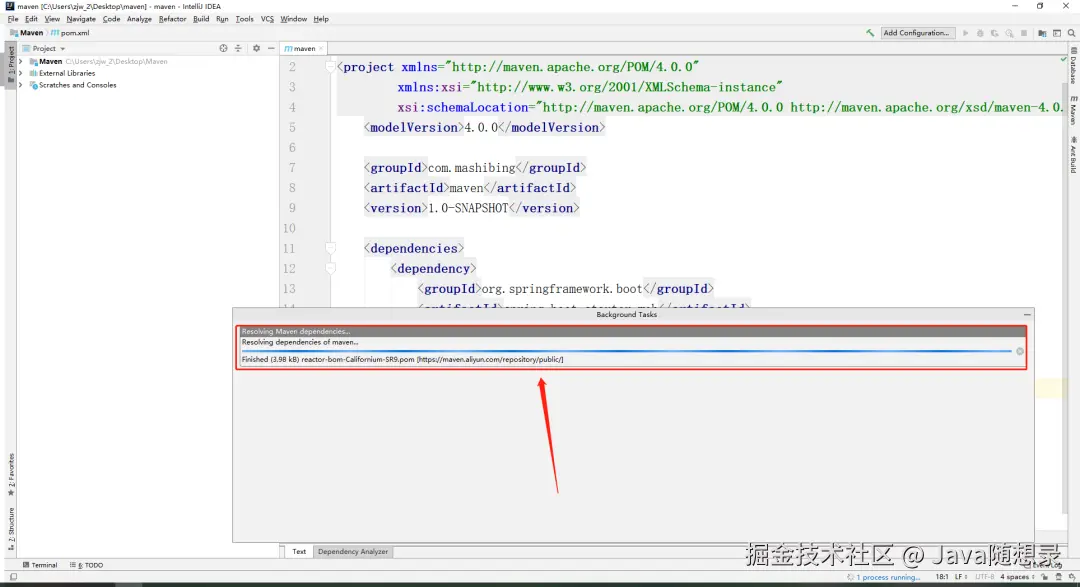Open the View menu
1080x587 pixels.
pyautogui.click(x=52, y=19)
